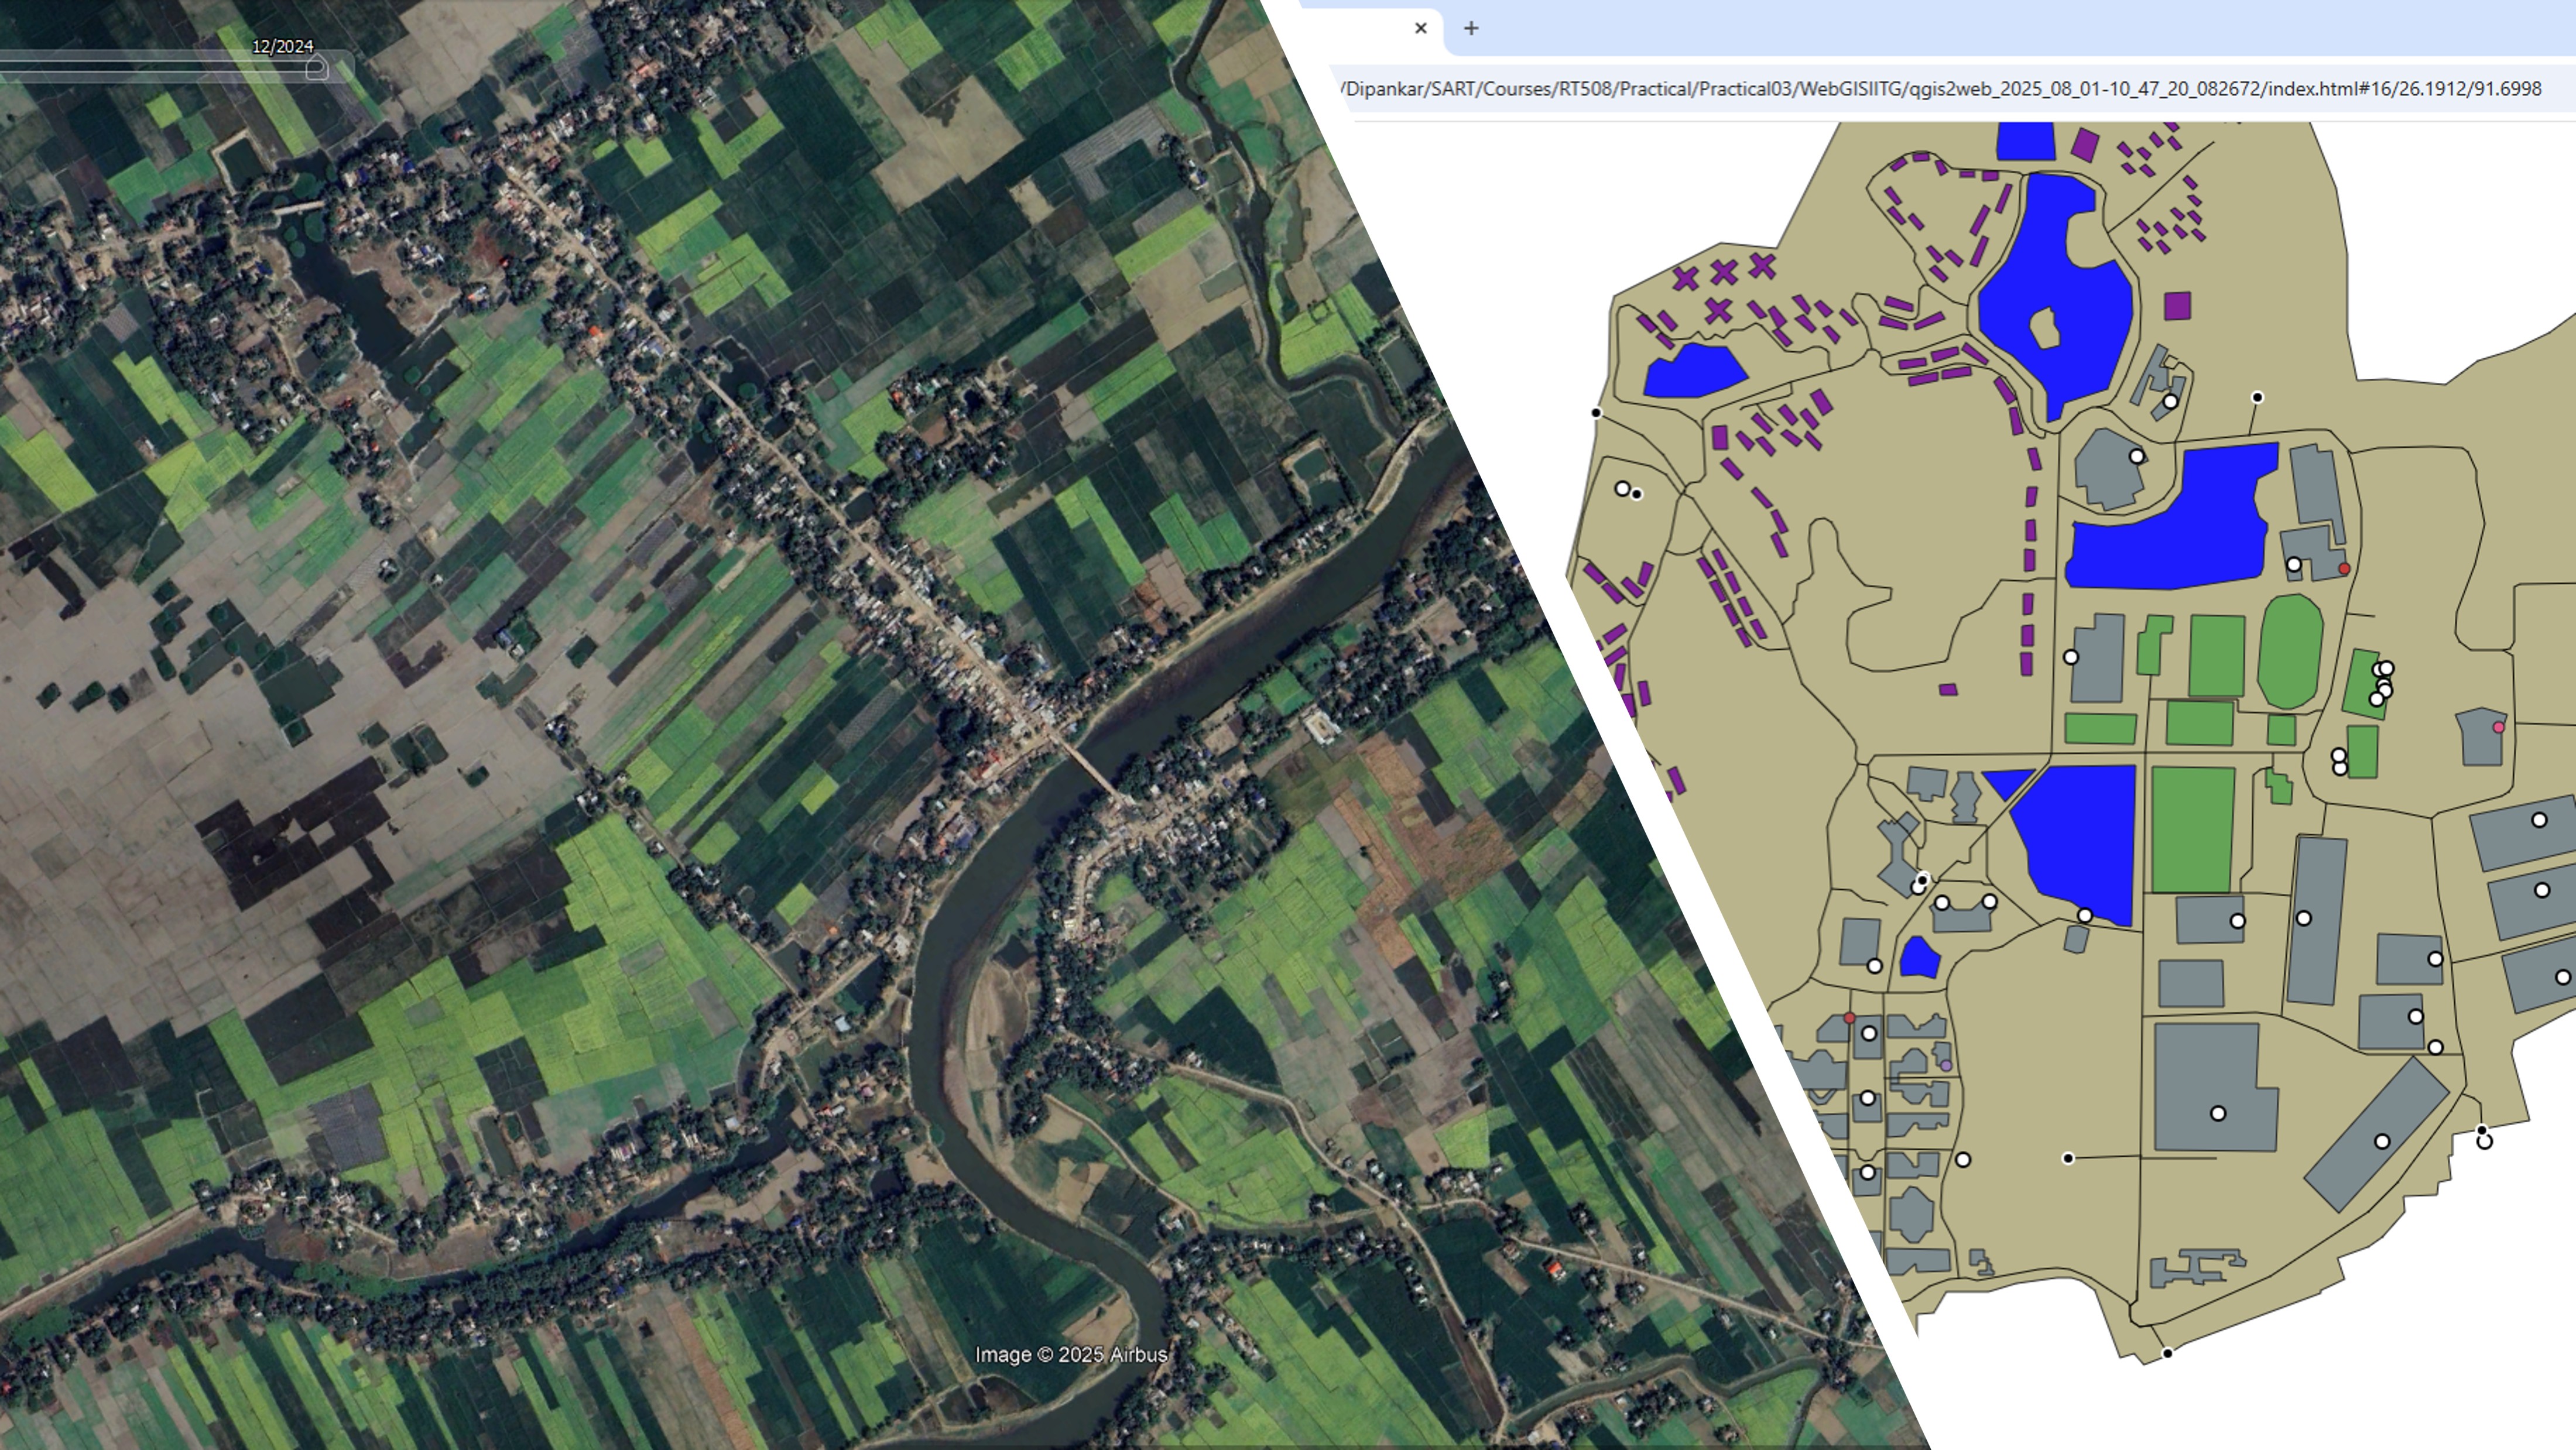Click the isolated purple square building
This screenshot has width=2576, height=1450.
[x=2177, y=306]
